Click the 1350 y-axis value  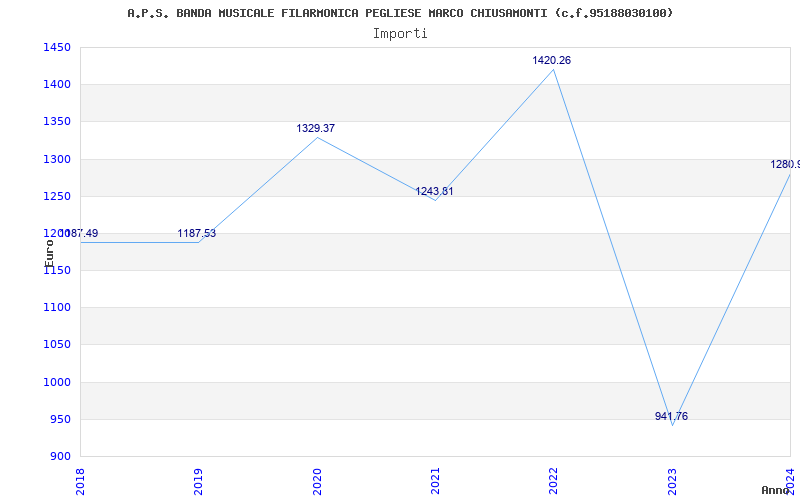click(x=57, y=122)
